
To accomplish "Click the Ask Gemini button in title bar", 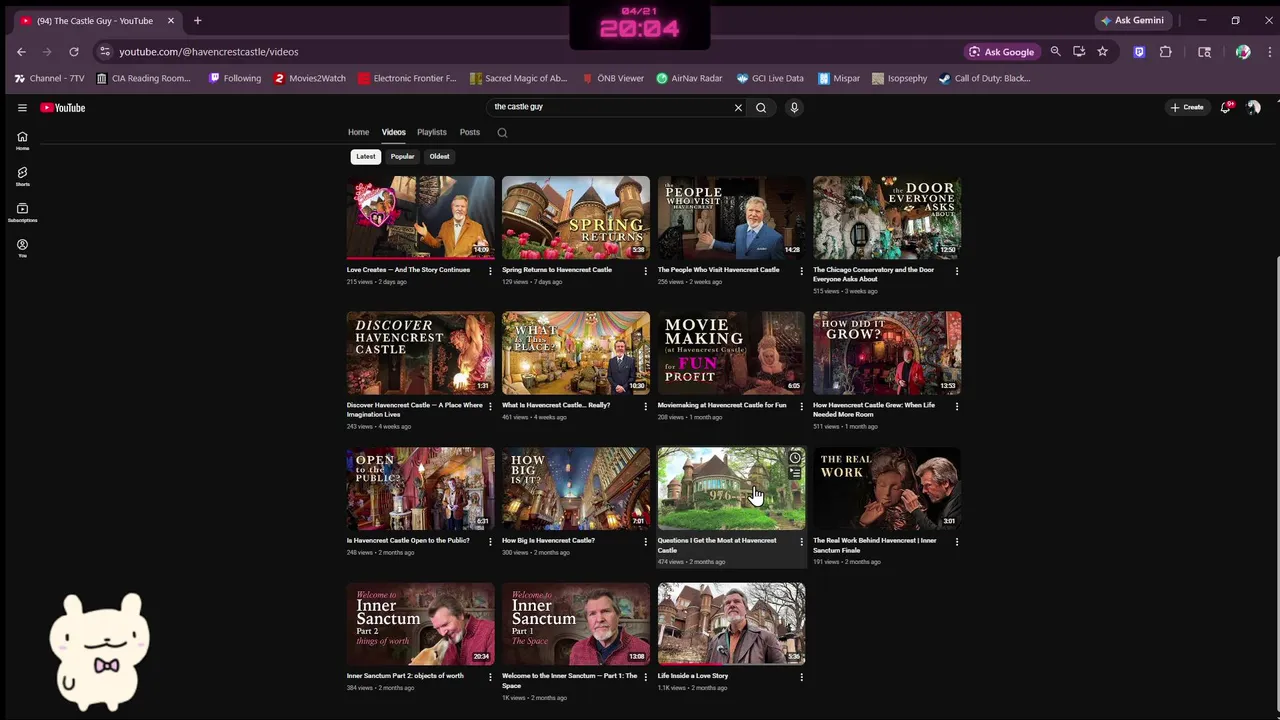I will (x=1132, y=21).
